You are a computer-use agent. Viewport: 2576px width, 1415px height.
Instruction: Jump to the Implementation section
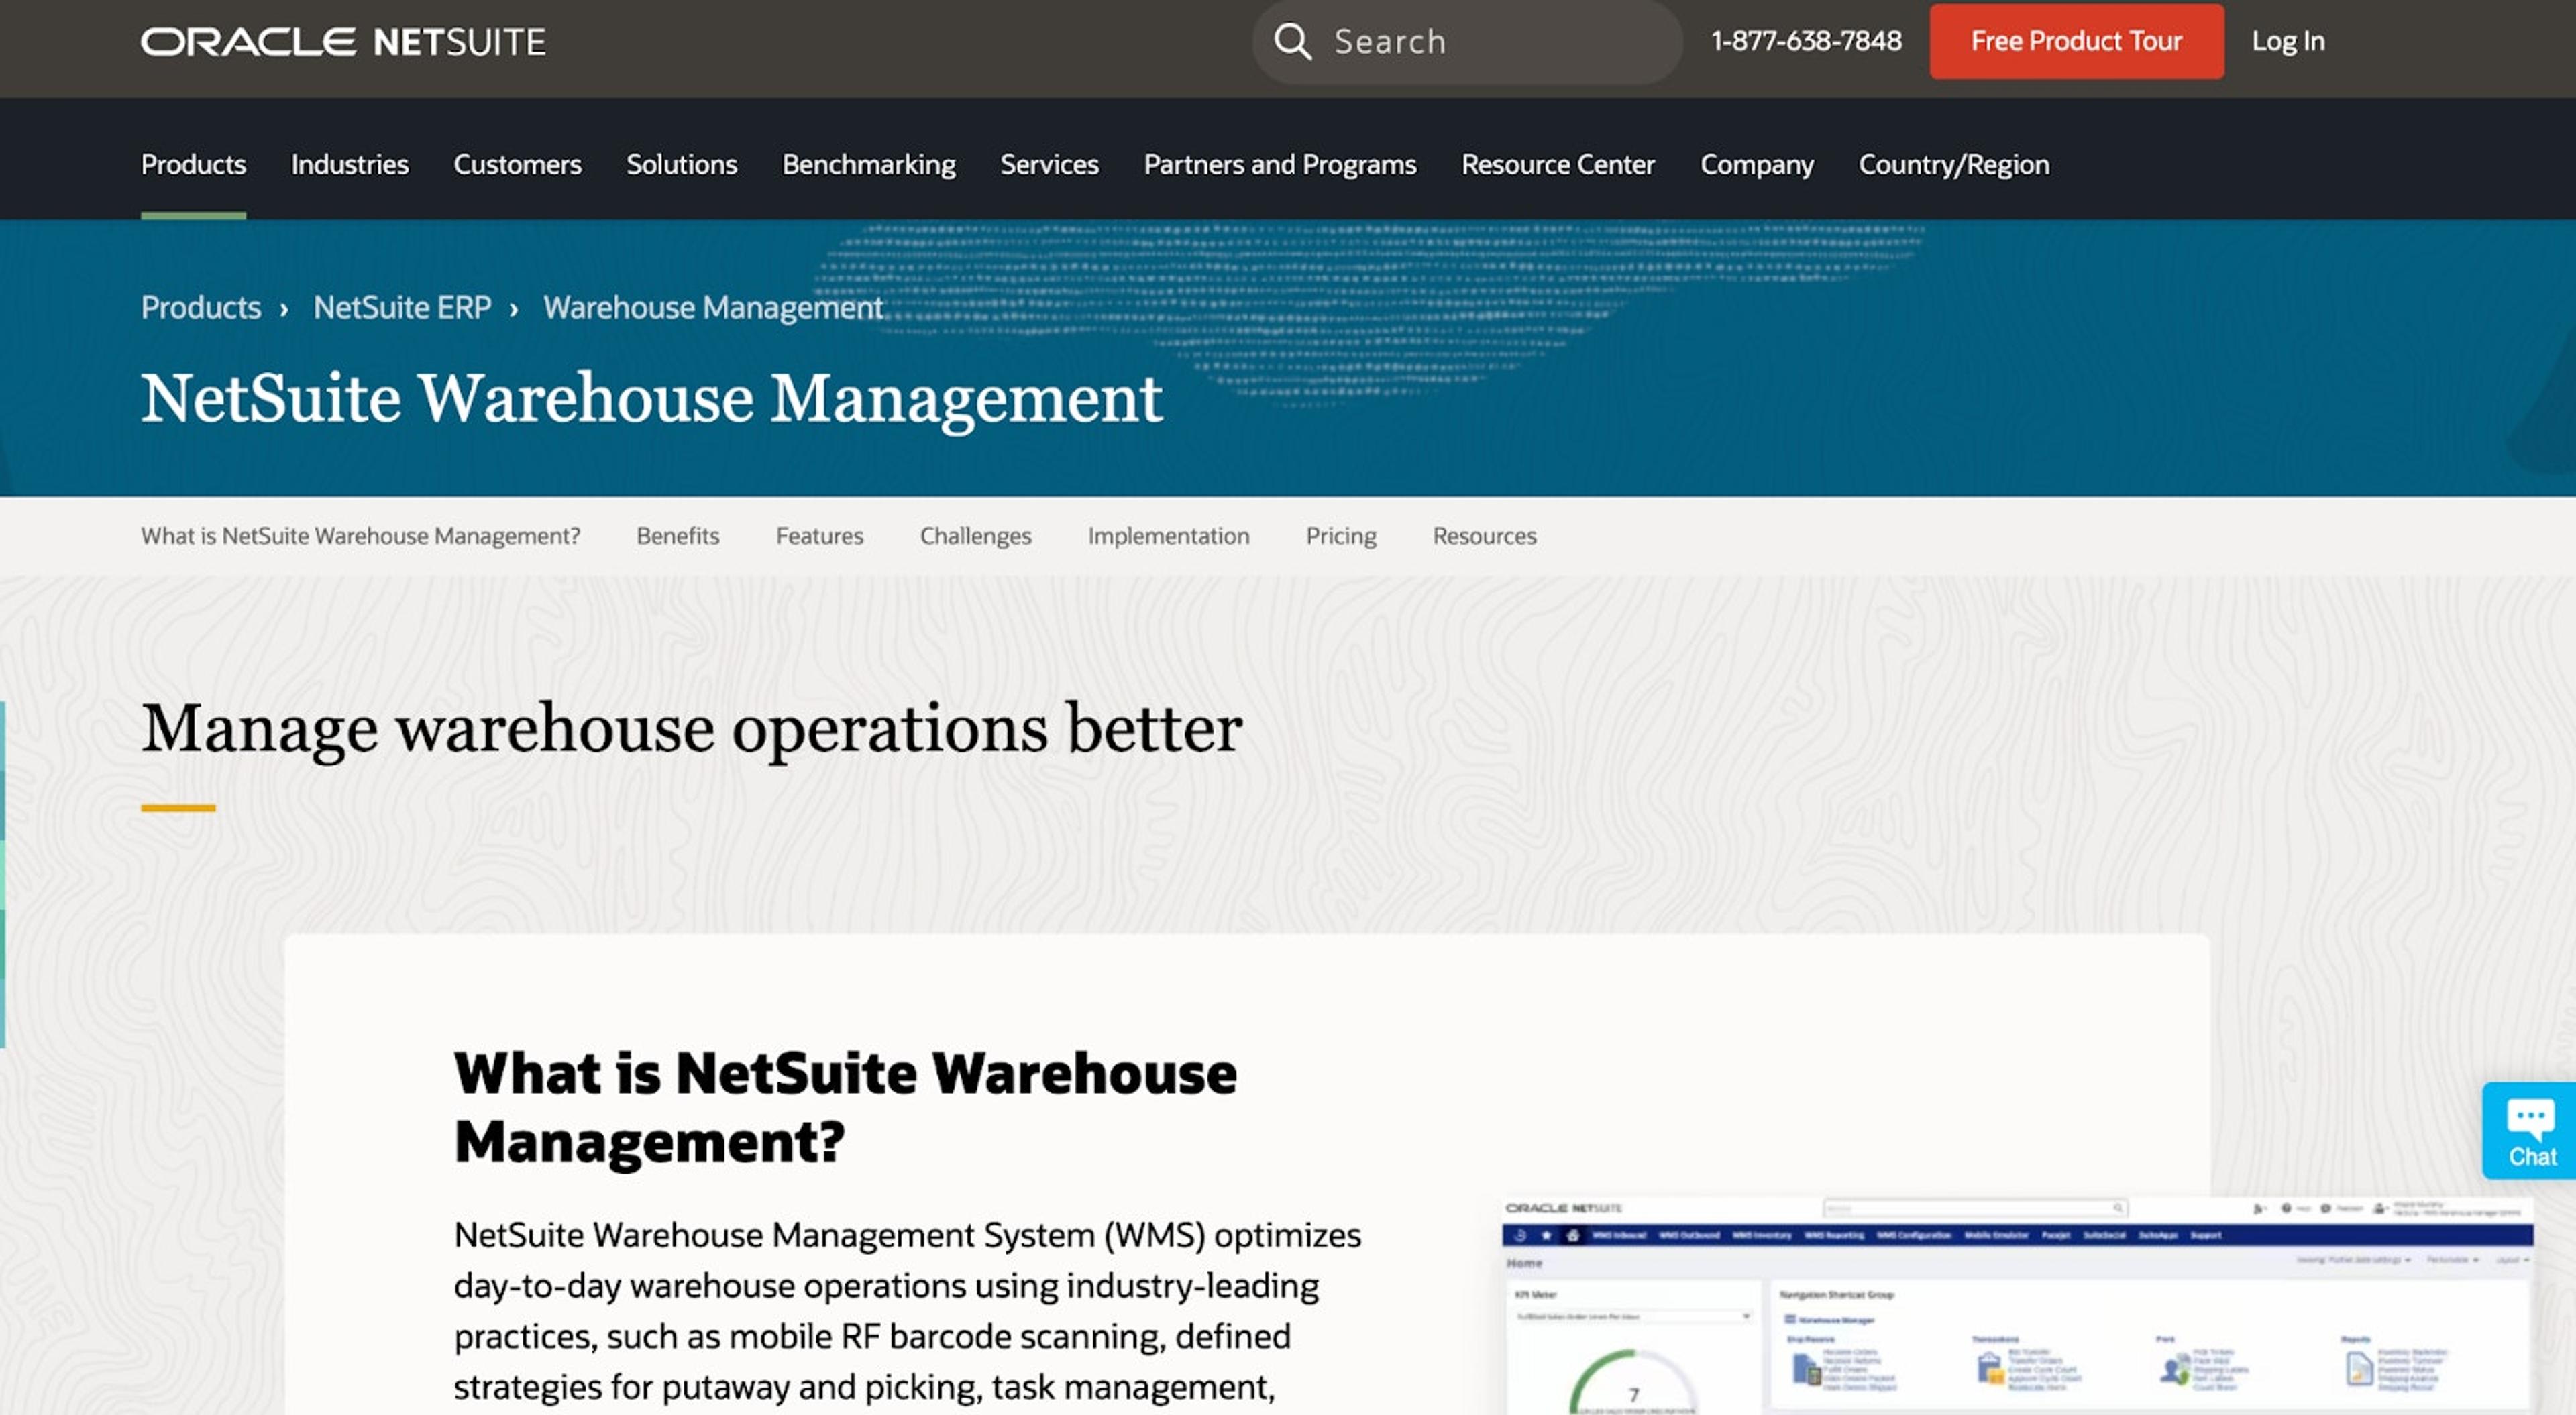1168,536
